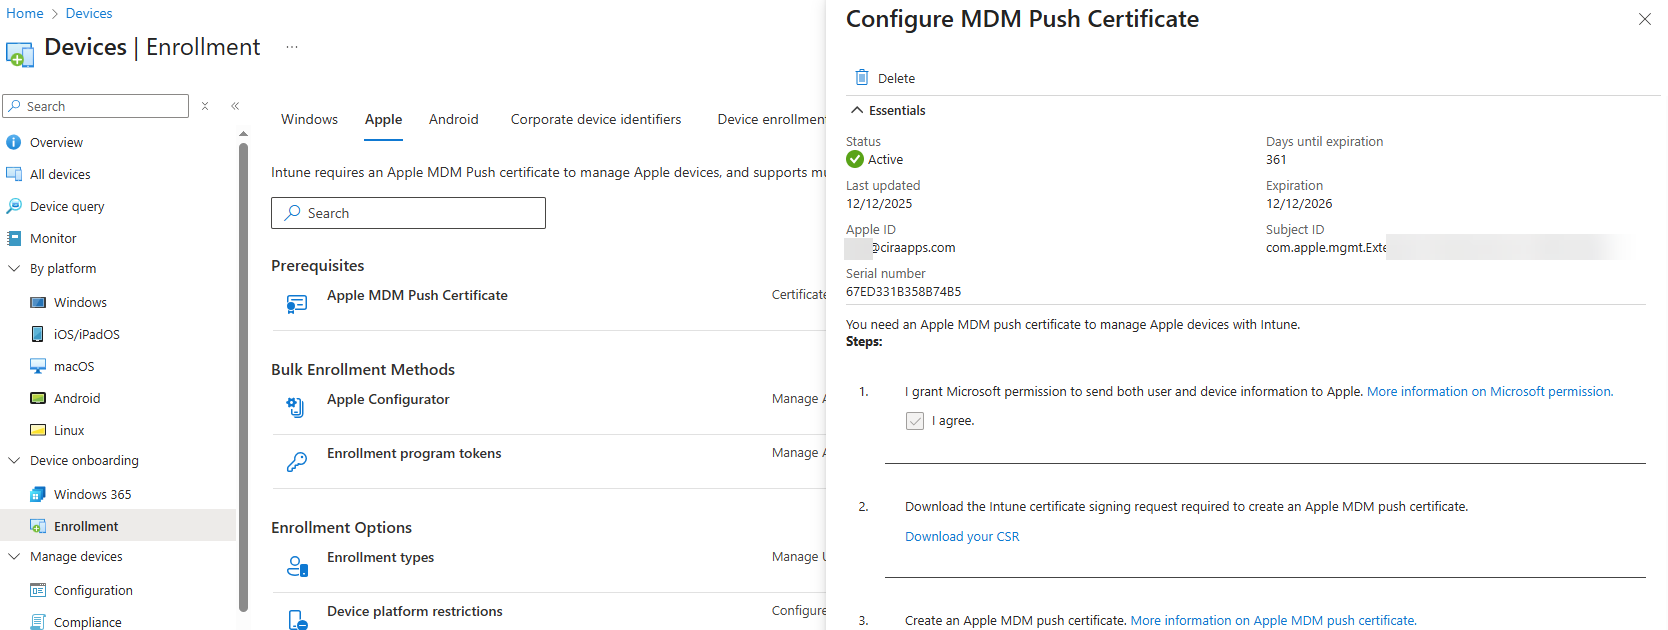Screen dimensions: 1668x630
Task: Open the ellipsis menu beside Enrollment title
Action: (292, 47)
